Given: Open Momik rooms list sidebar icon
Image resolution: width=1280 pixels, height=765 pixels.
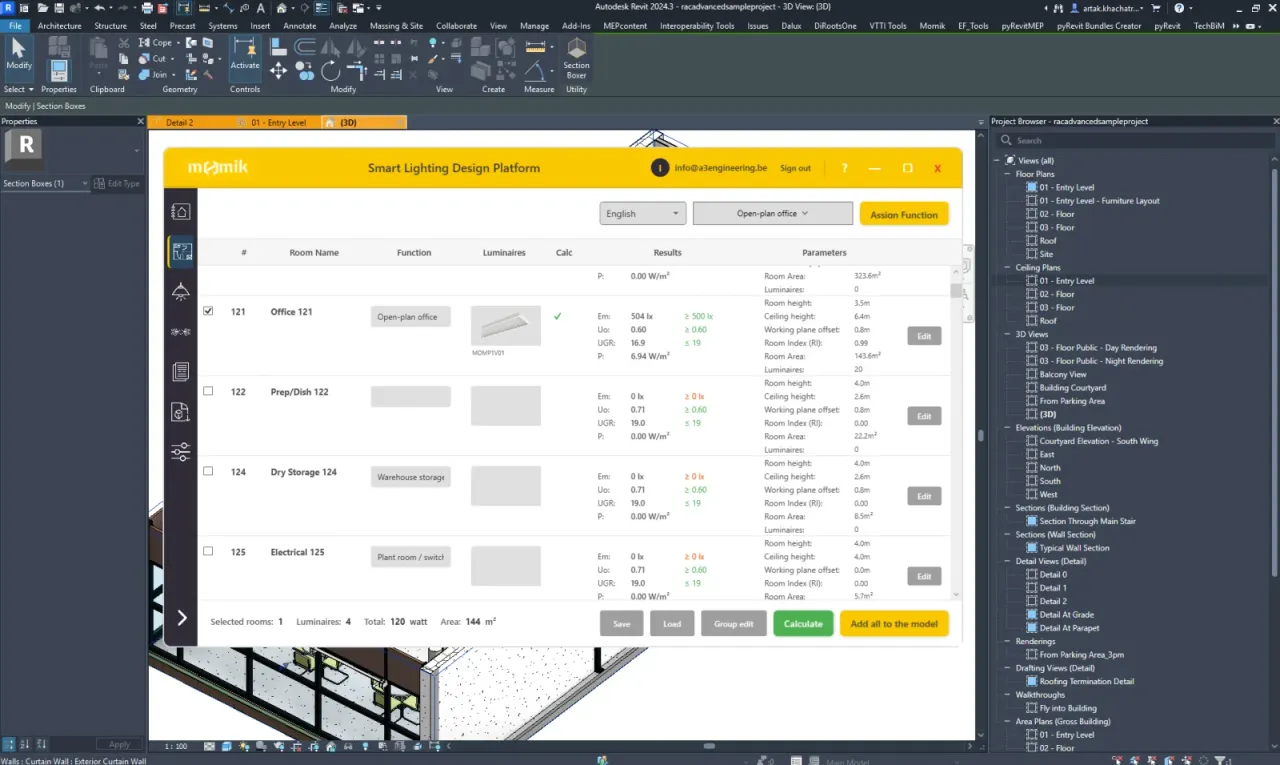Looking at the screenshot, I should click(181, 252).
